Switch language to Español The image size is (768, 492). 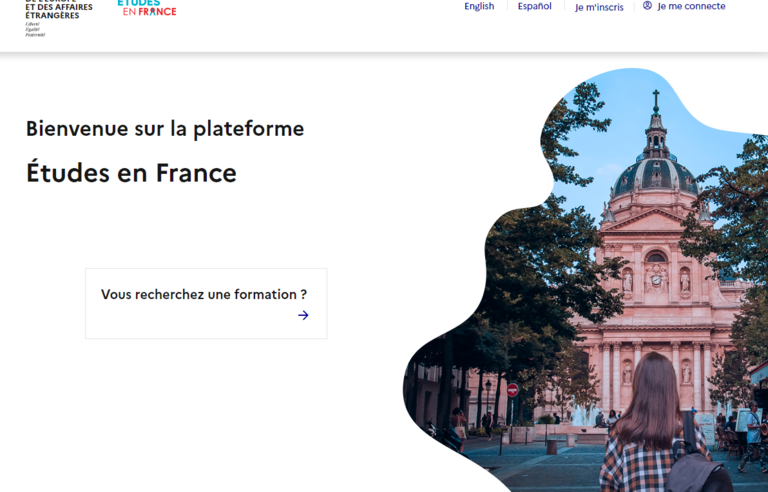click(x=534, y=6)
